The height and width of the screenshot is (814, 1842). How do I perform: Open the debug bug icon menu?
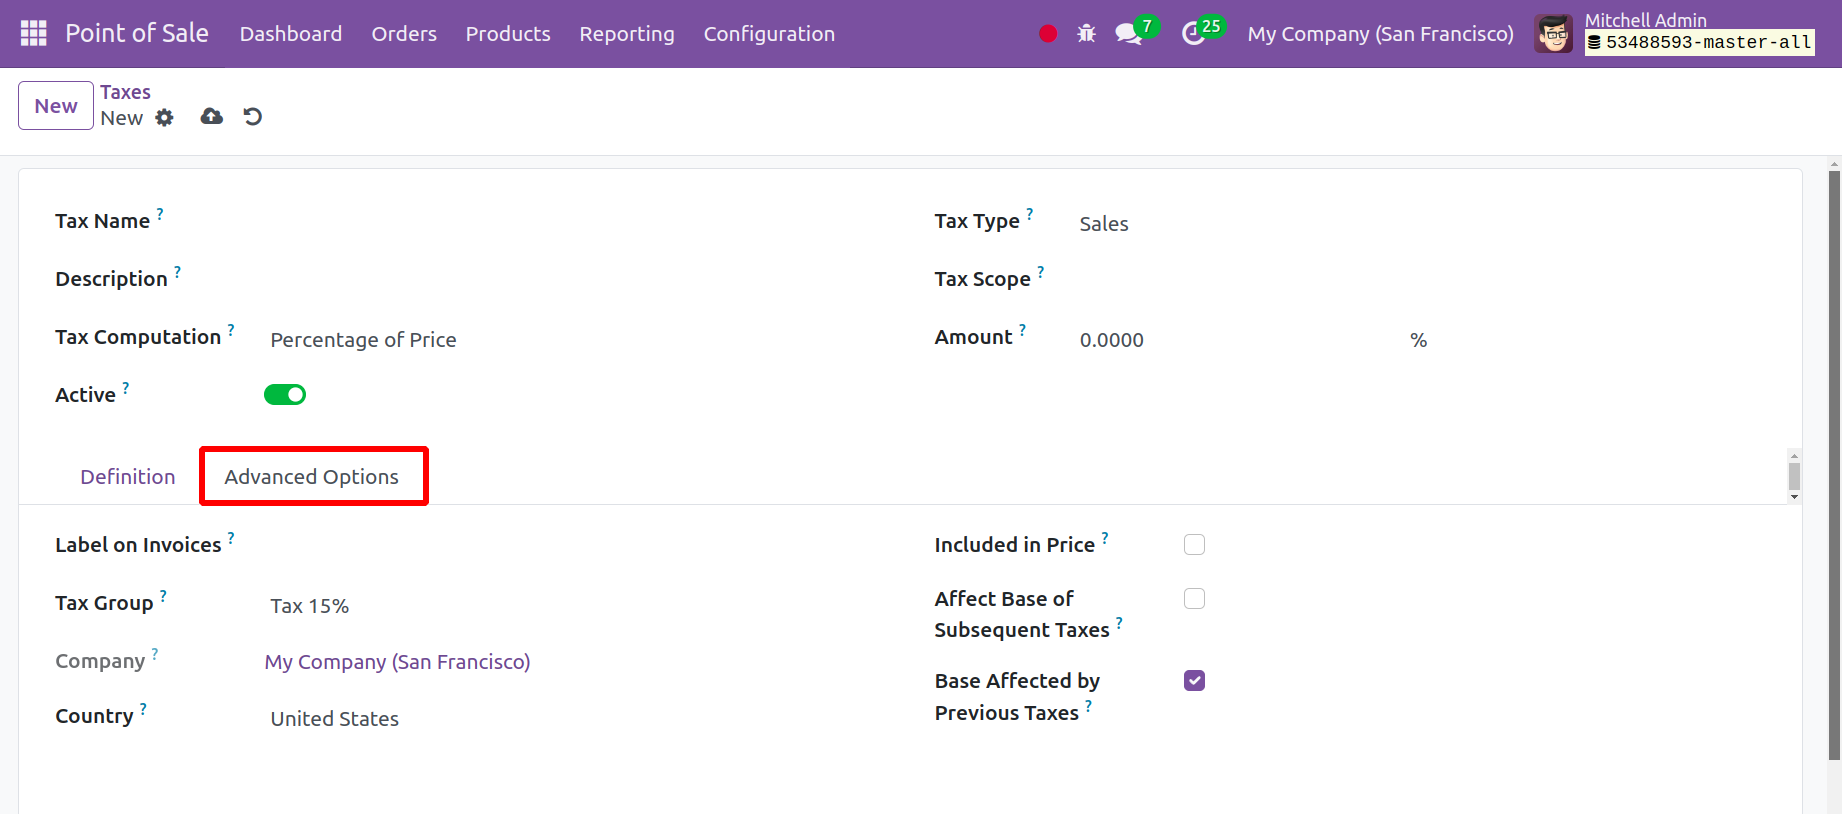coord(1086,34)
